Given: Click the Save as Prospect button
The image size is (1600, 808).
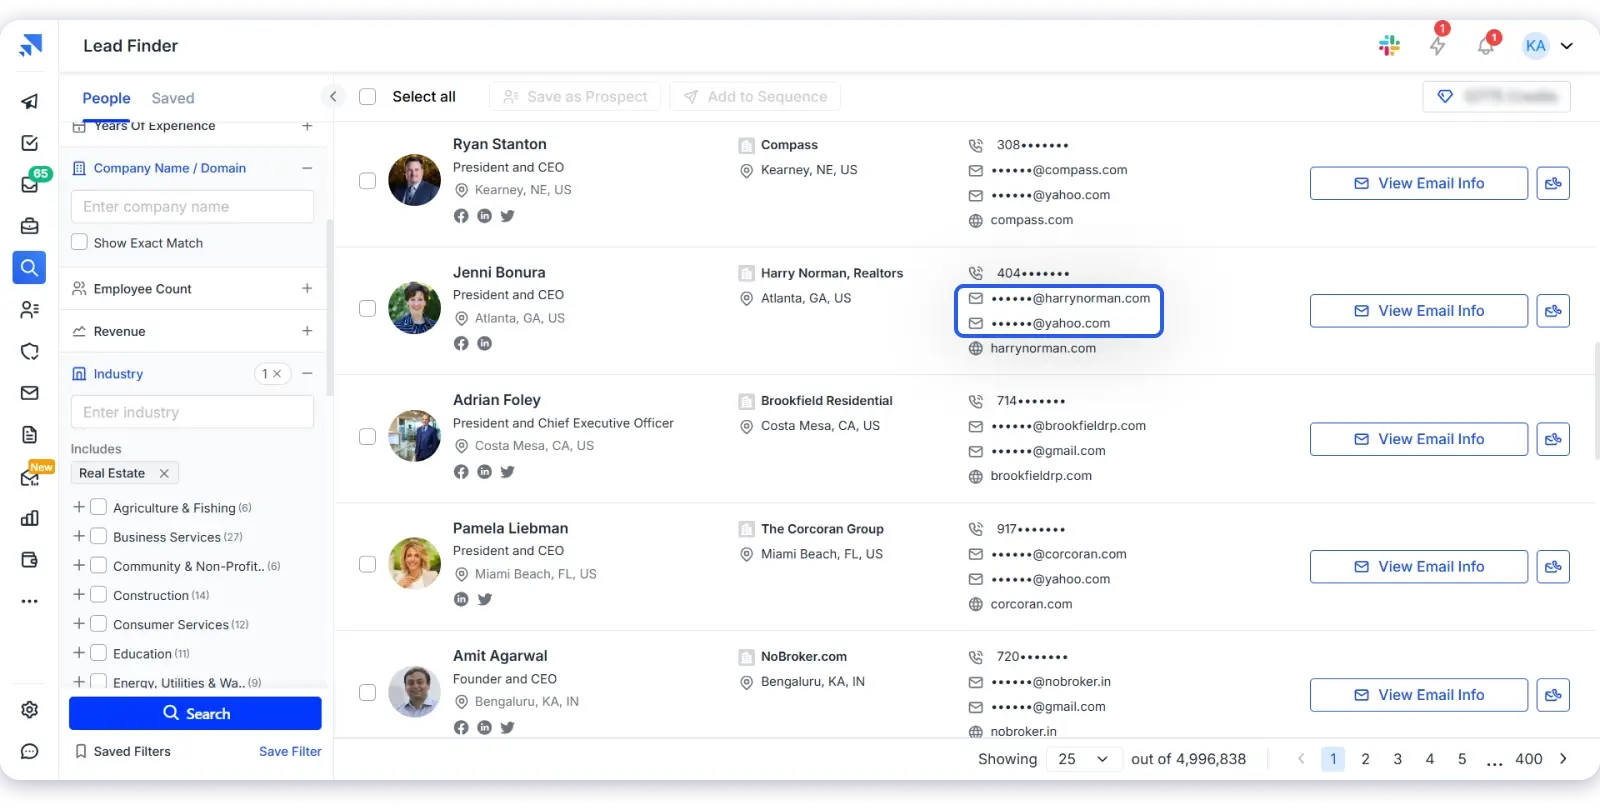Looking at the screenshot, I should point(575,96).
